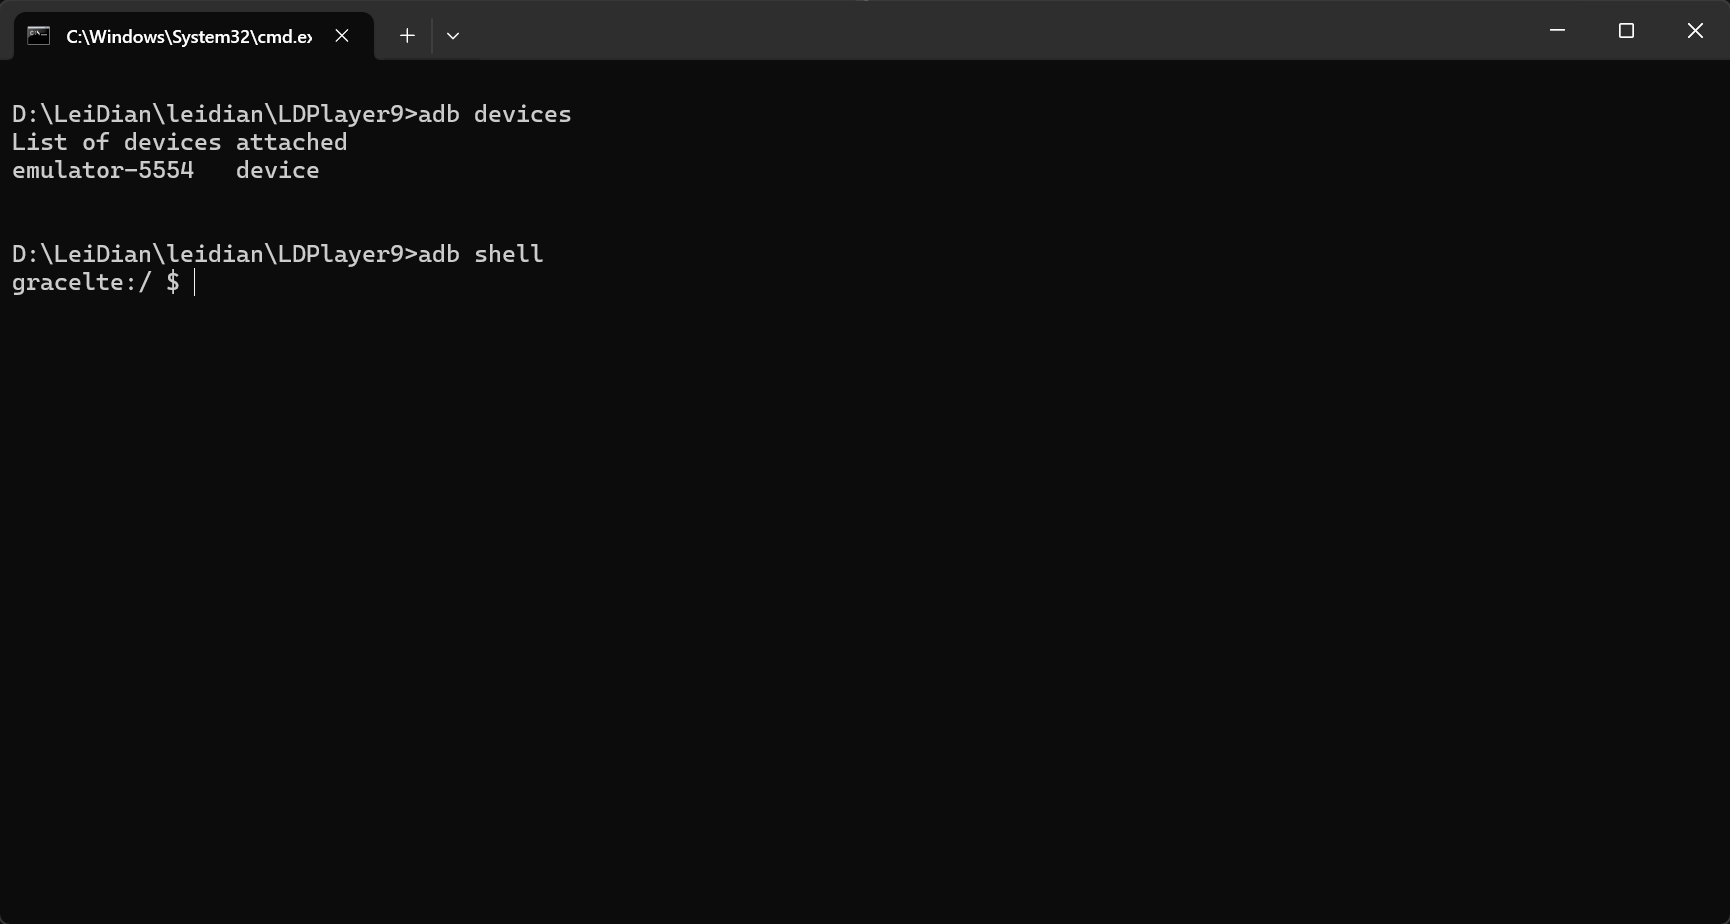The width and height of the screenshot is (1730, 924).
Task: Click the word 'attached' in the output
Action: (291, 142)
